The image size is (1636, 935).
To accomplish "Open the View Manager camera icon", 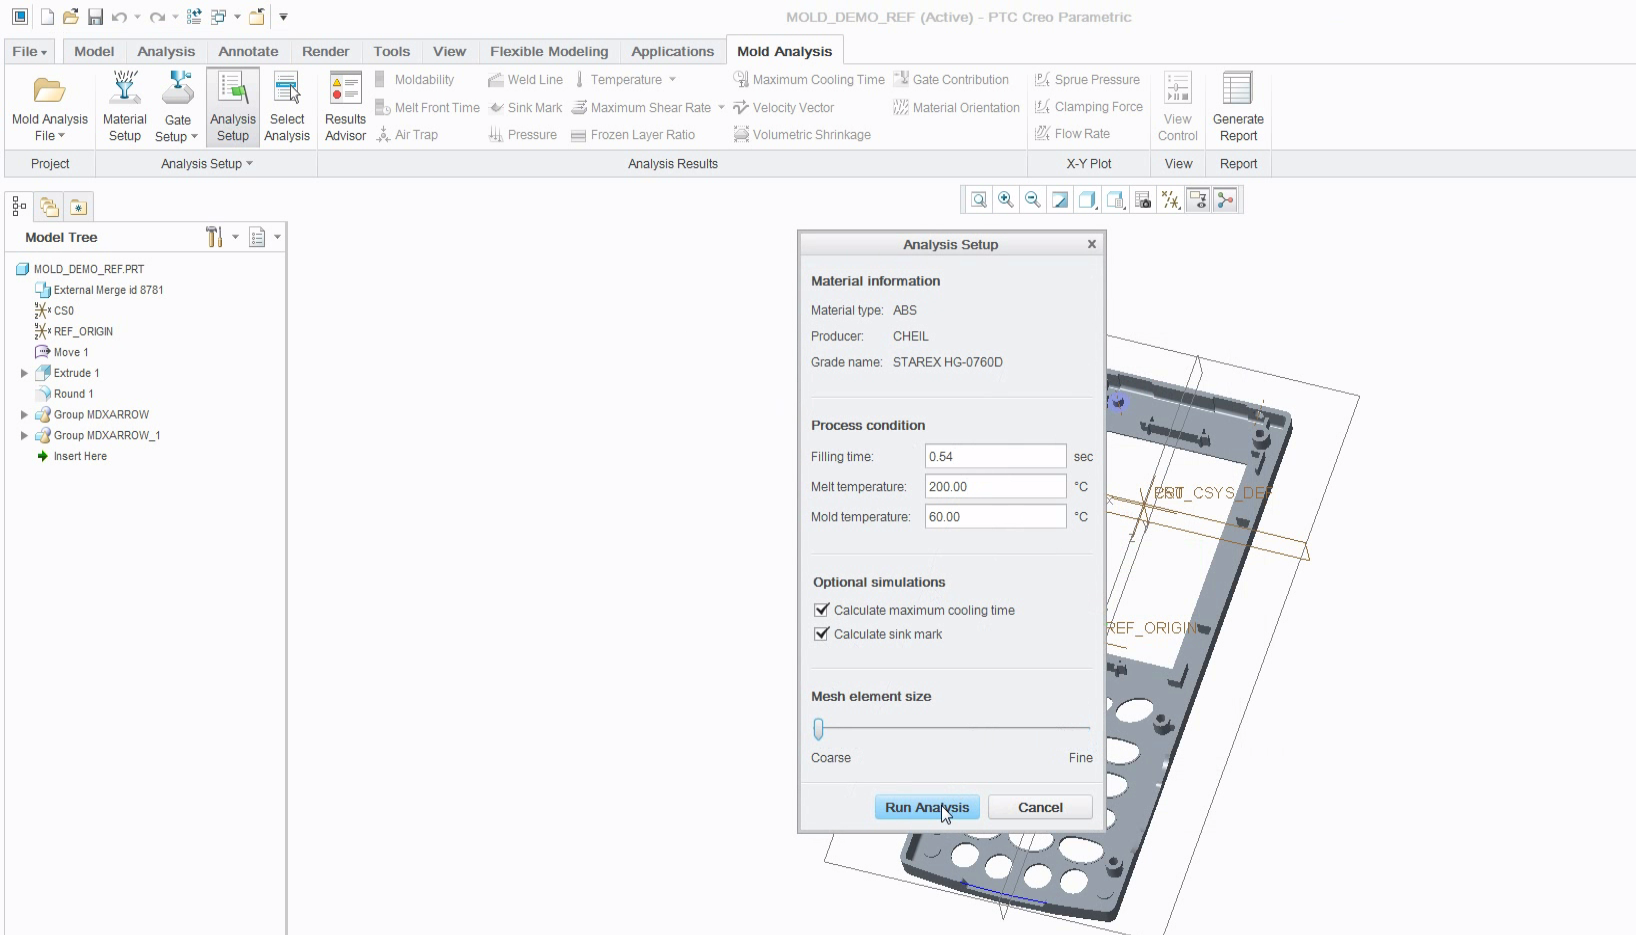I will 1143,200.
